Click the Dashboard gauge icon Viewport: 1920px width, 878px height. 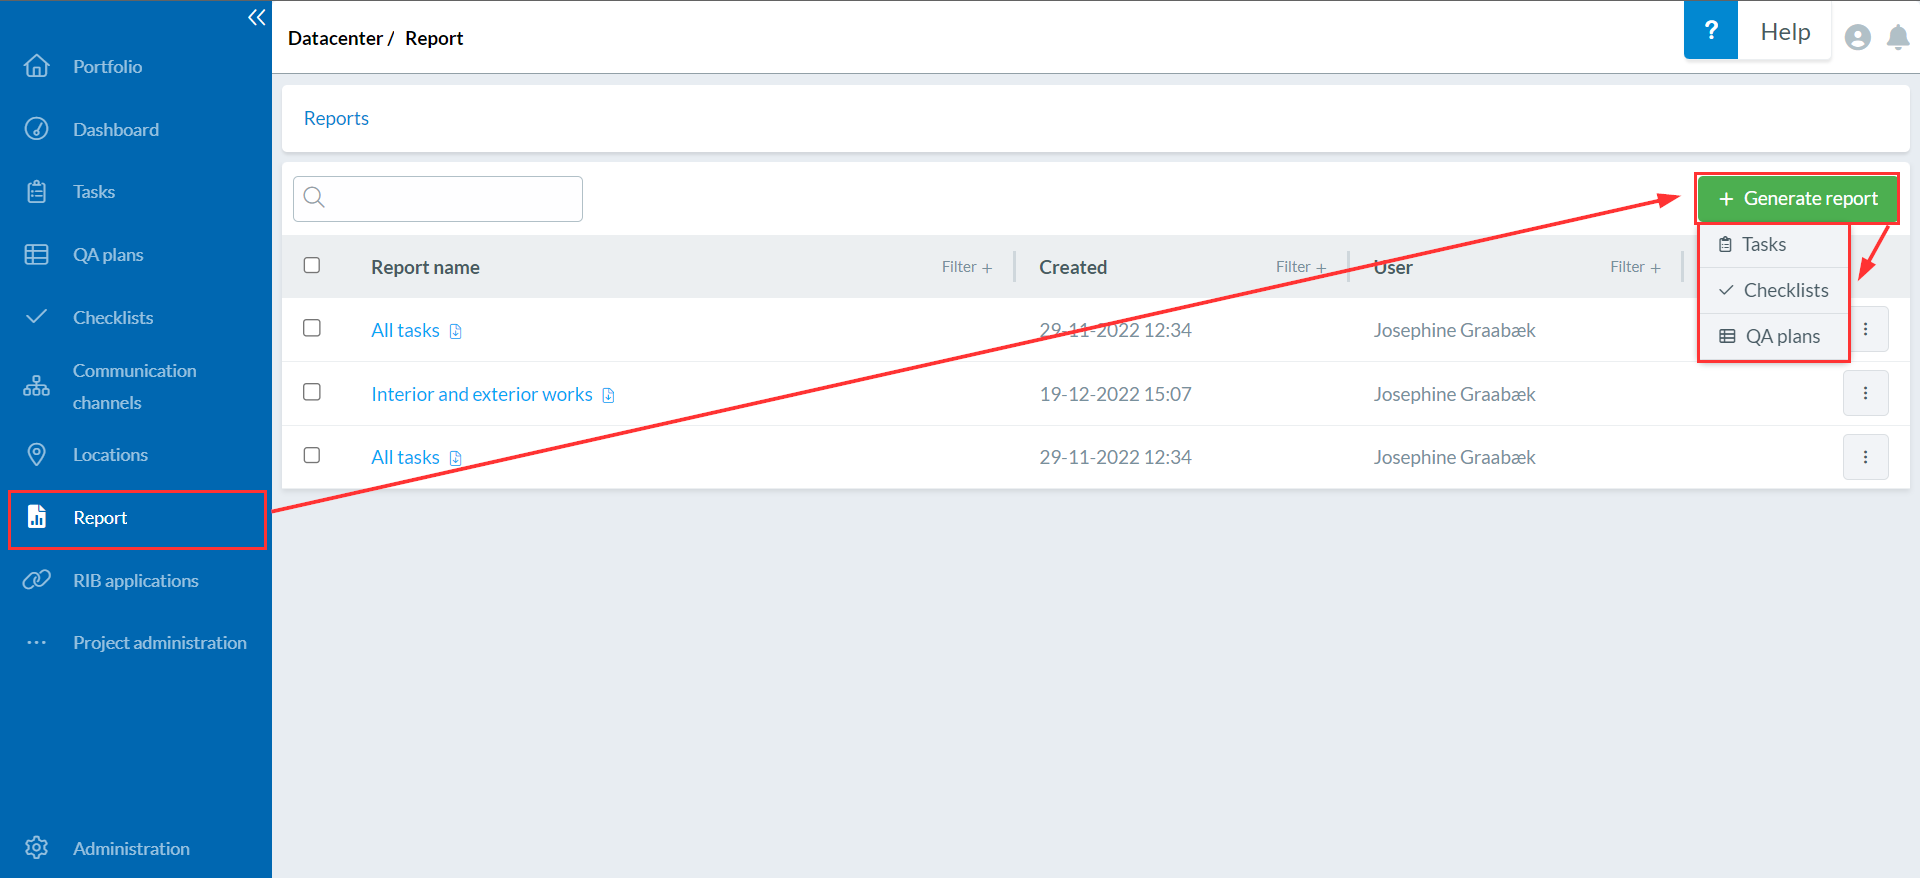(37, 129)
